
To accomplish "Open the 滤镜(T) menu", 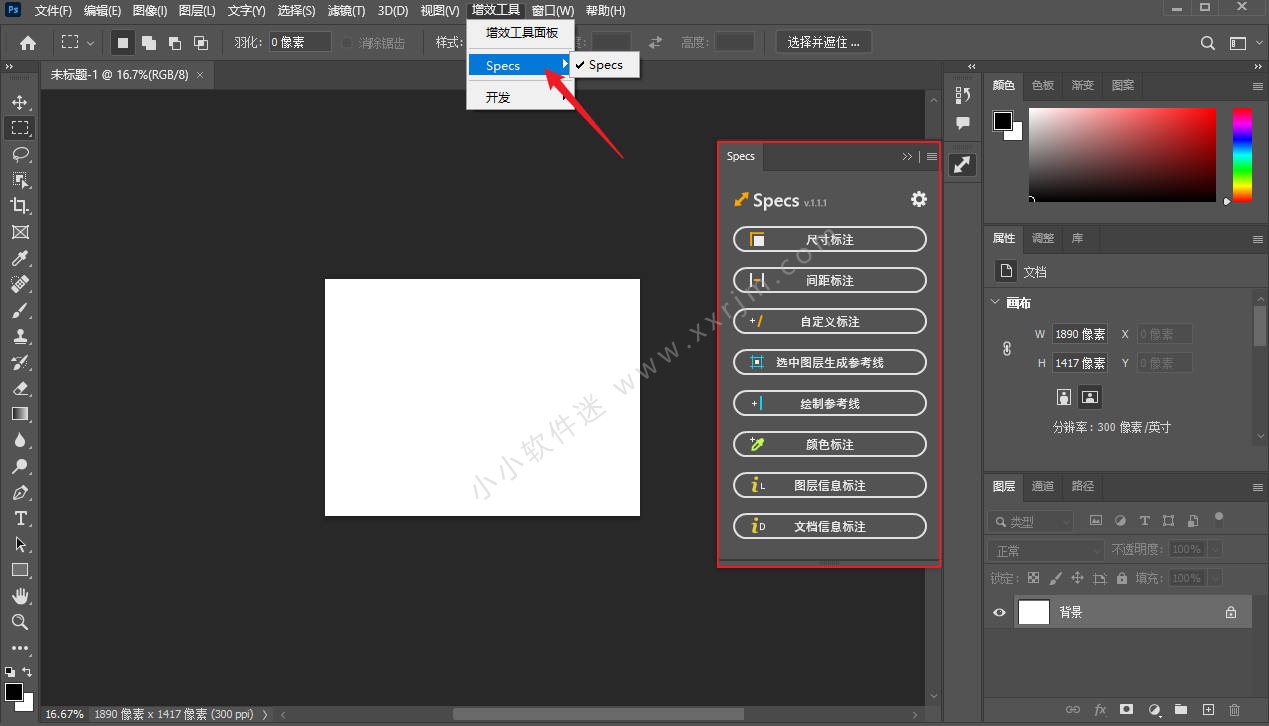I will pos(347,11).
